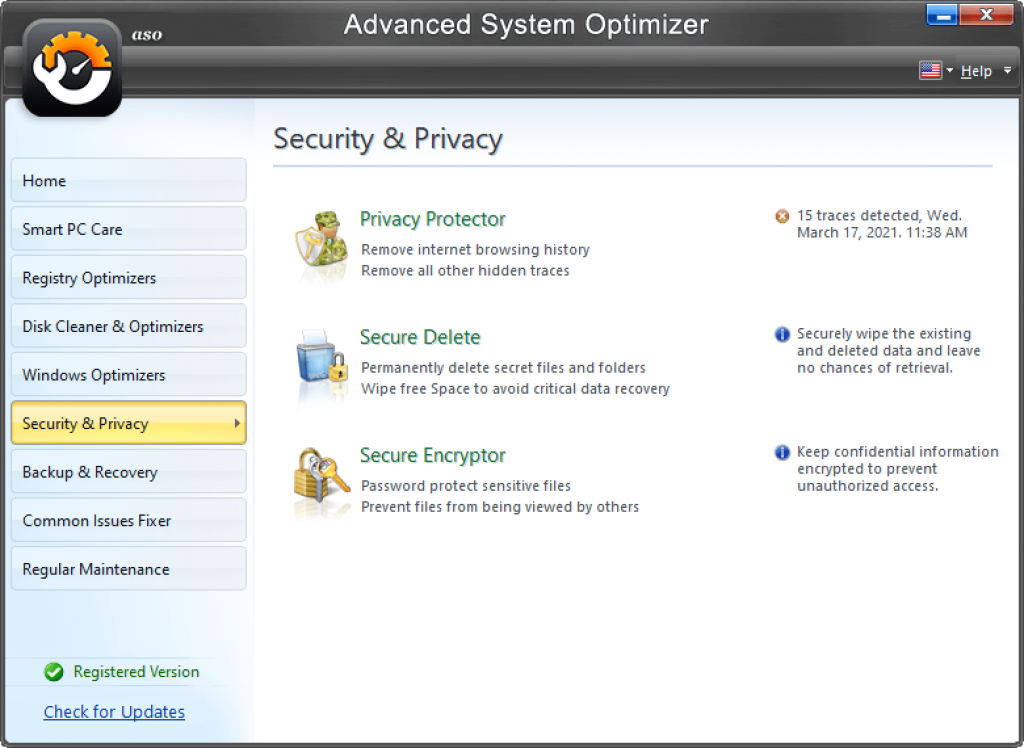The width and height of the screenshot is (1024, 748).
Task: Click the '15 traces detected' status text
Action: [882, 224]
